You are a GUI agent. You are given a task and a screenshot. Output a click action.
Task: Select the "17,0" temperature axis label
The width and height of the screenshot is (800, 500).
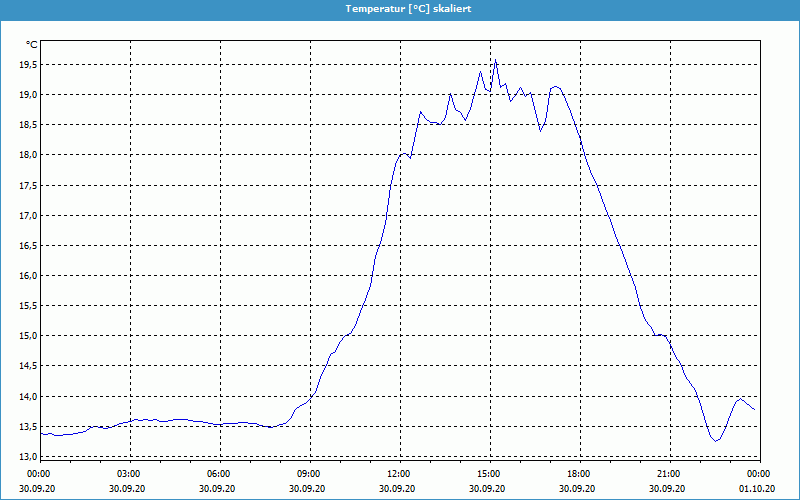click(x=29, y=216)
